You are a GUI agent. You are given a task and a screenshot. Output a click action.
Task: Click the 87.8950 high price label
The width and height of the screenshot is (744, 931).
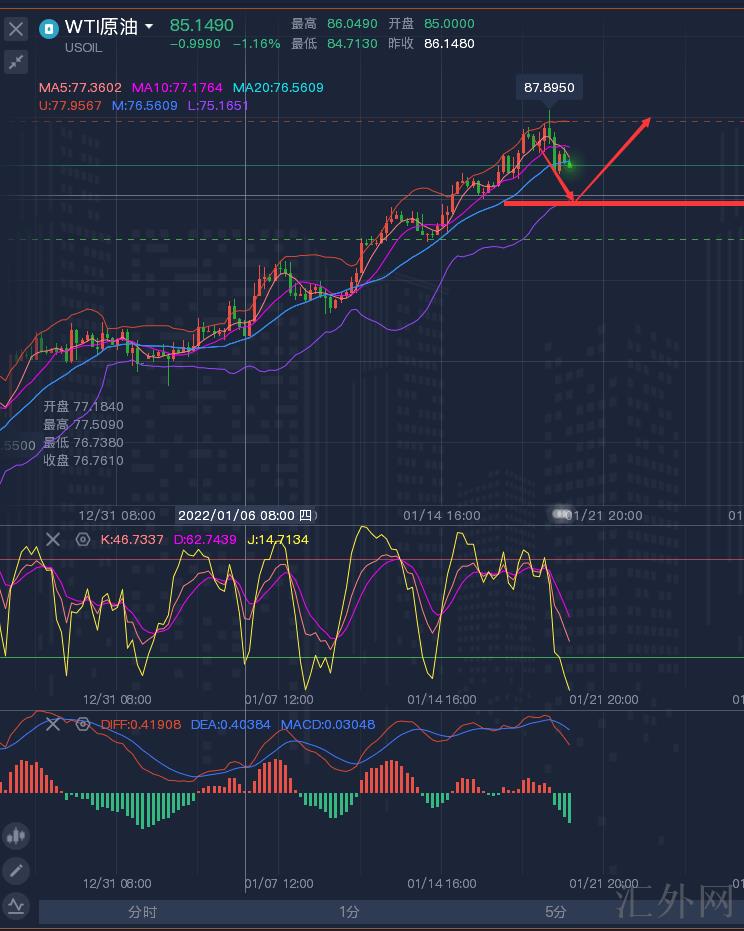click(x=549, y=88)
